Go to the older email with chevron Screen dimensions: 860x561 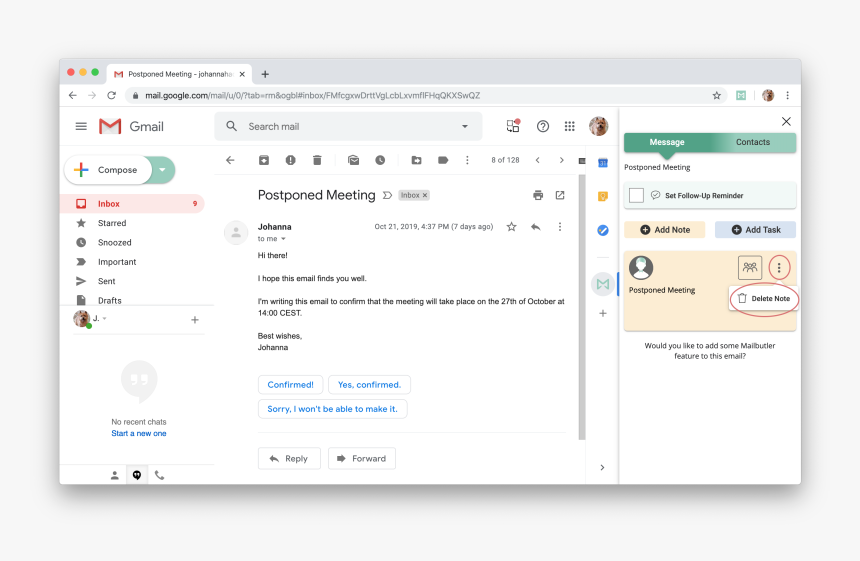pos(561,160)
